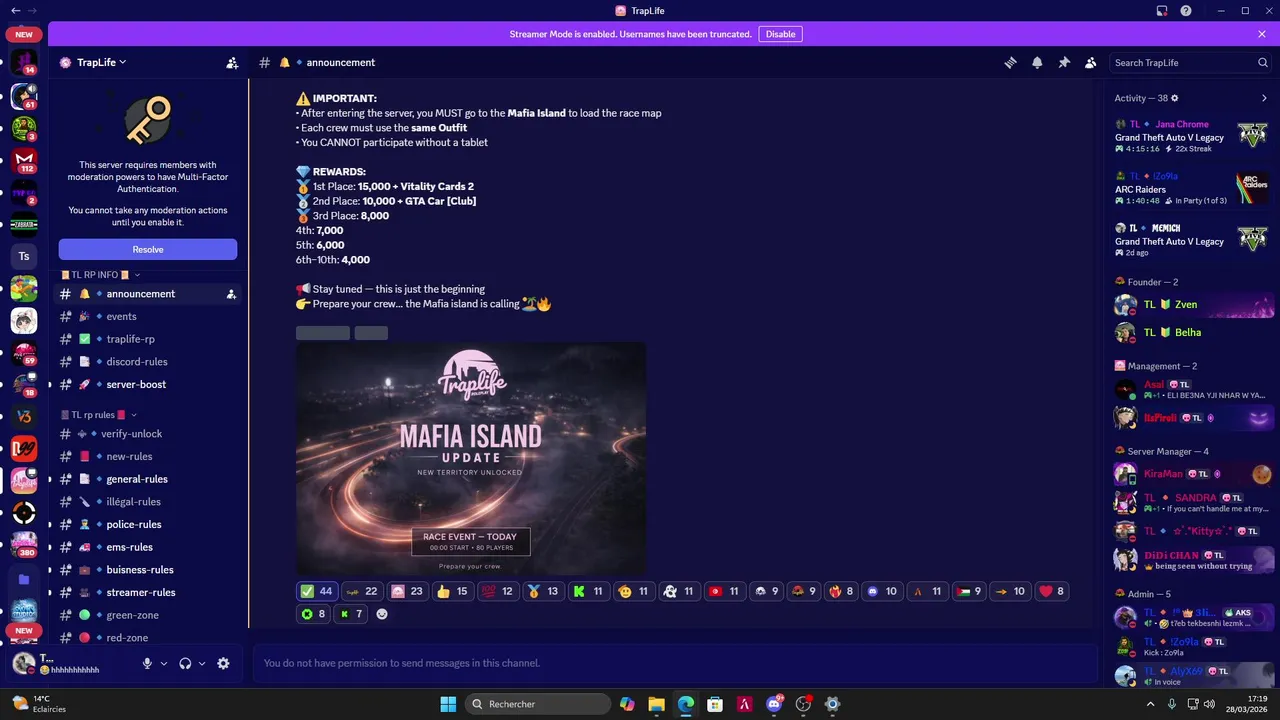Open member Zven in Founder list
1280x720 pixels.
[x=1192, y=304]
